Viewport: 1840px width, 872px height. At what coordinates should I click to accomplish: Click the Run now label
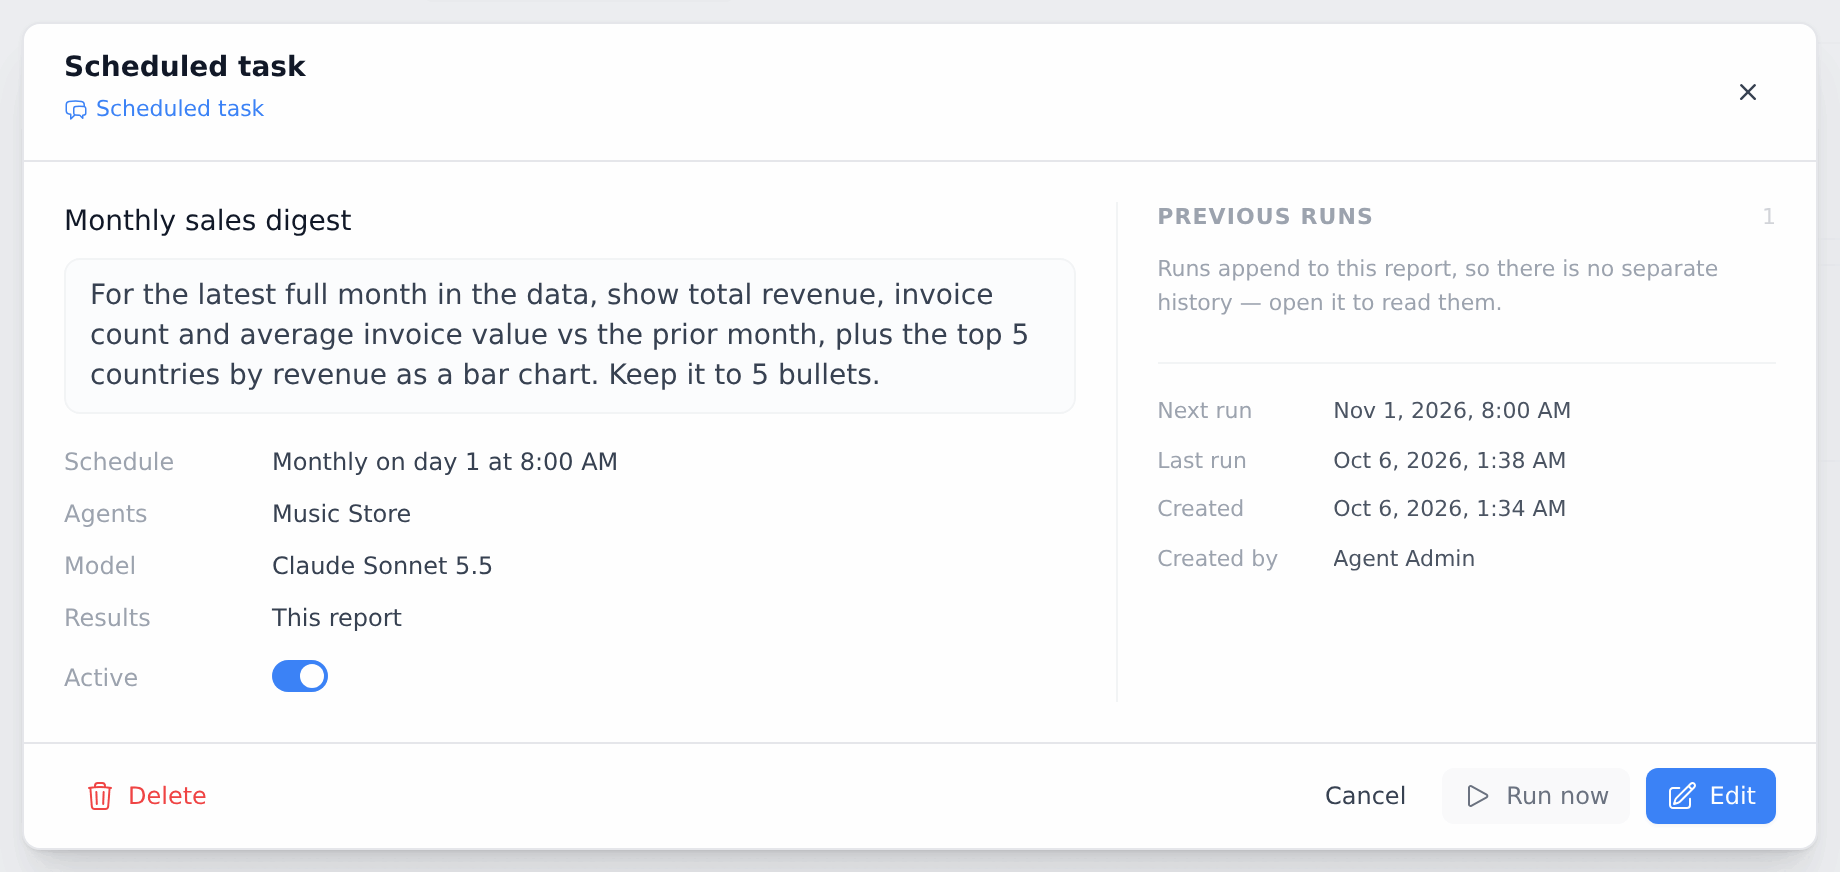click(x=1557, y=796)
